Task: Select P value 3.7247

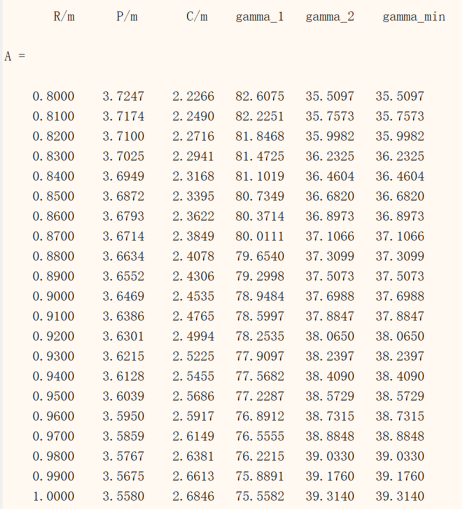Action: click(x=123, y=96)
